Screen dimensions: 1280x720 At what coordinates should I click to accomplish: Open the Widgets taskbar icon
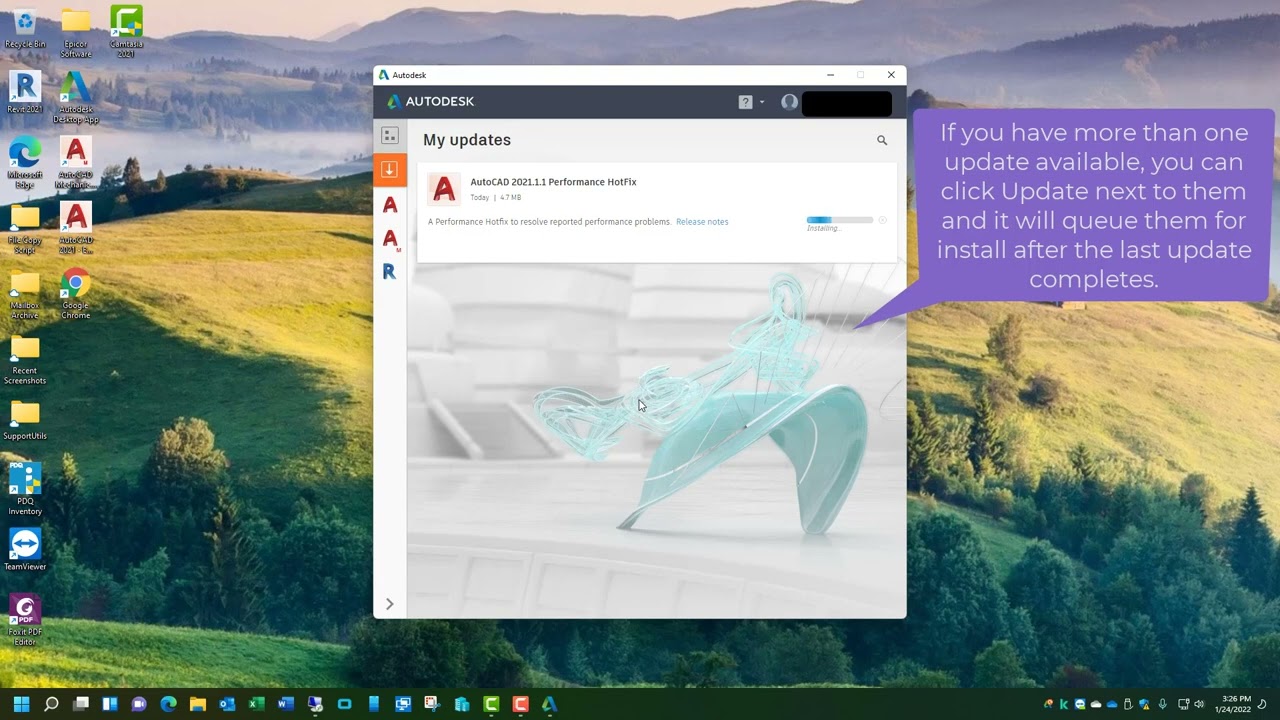pyautogui.click(x=110, y=704)
